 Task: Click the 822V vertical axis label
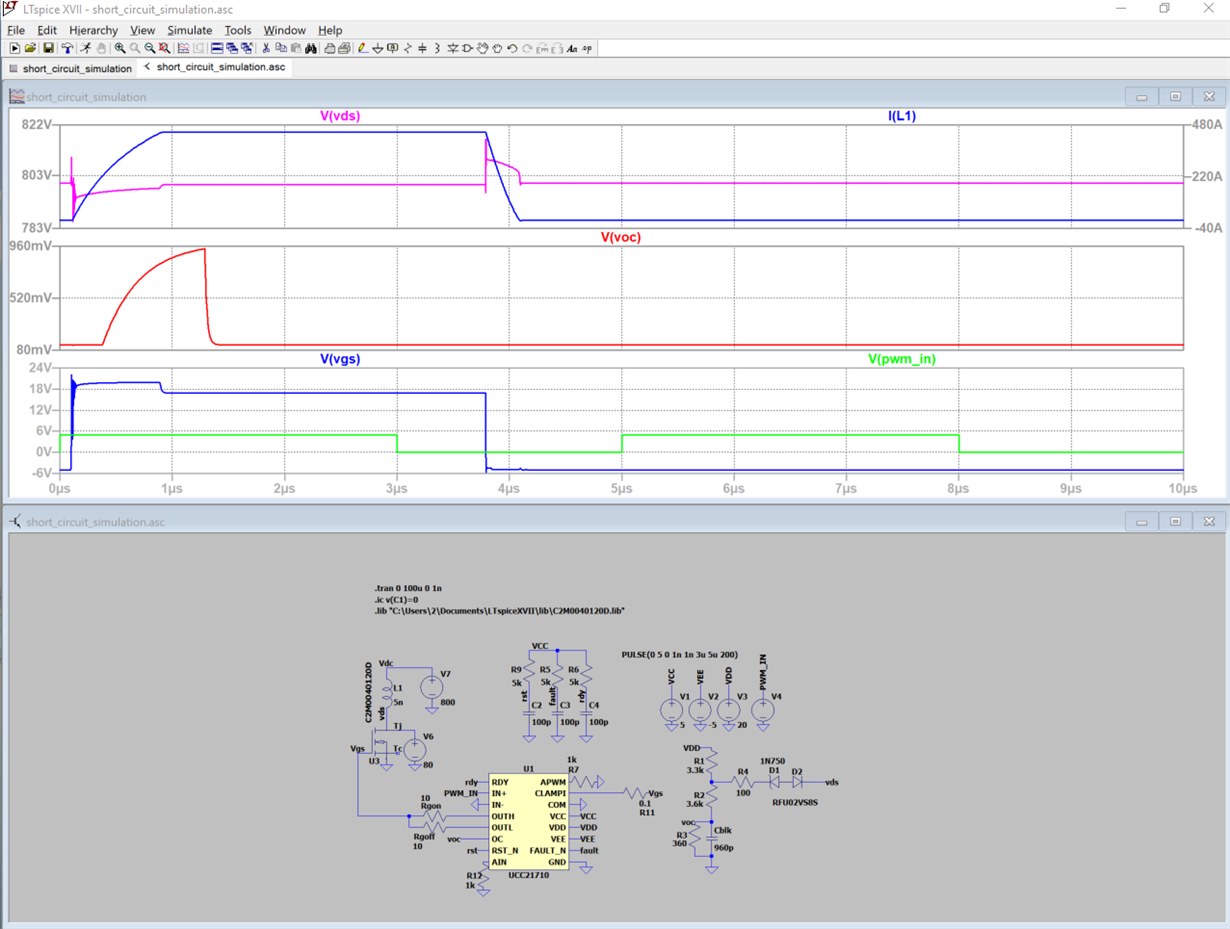[38, 124]
